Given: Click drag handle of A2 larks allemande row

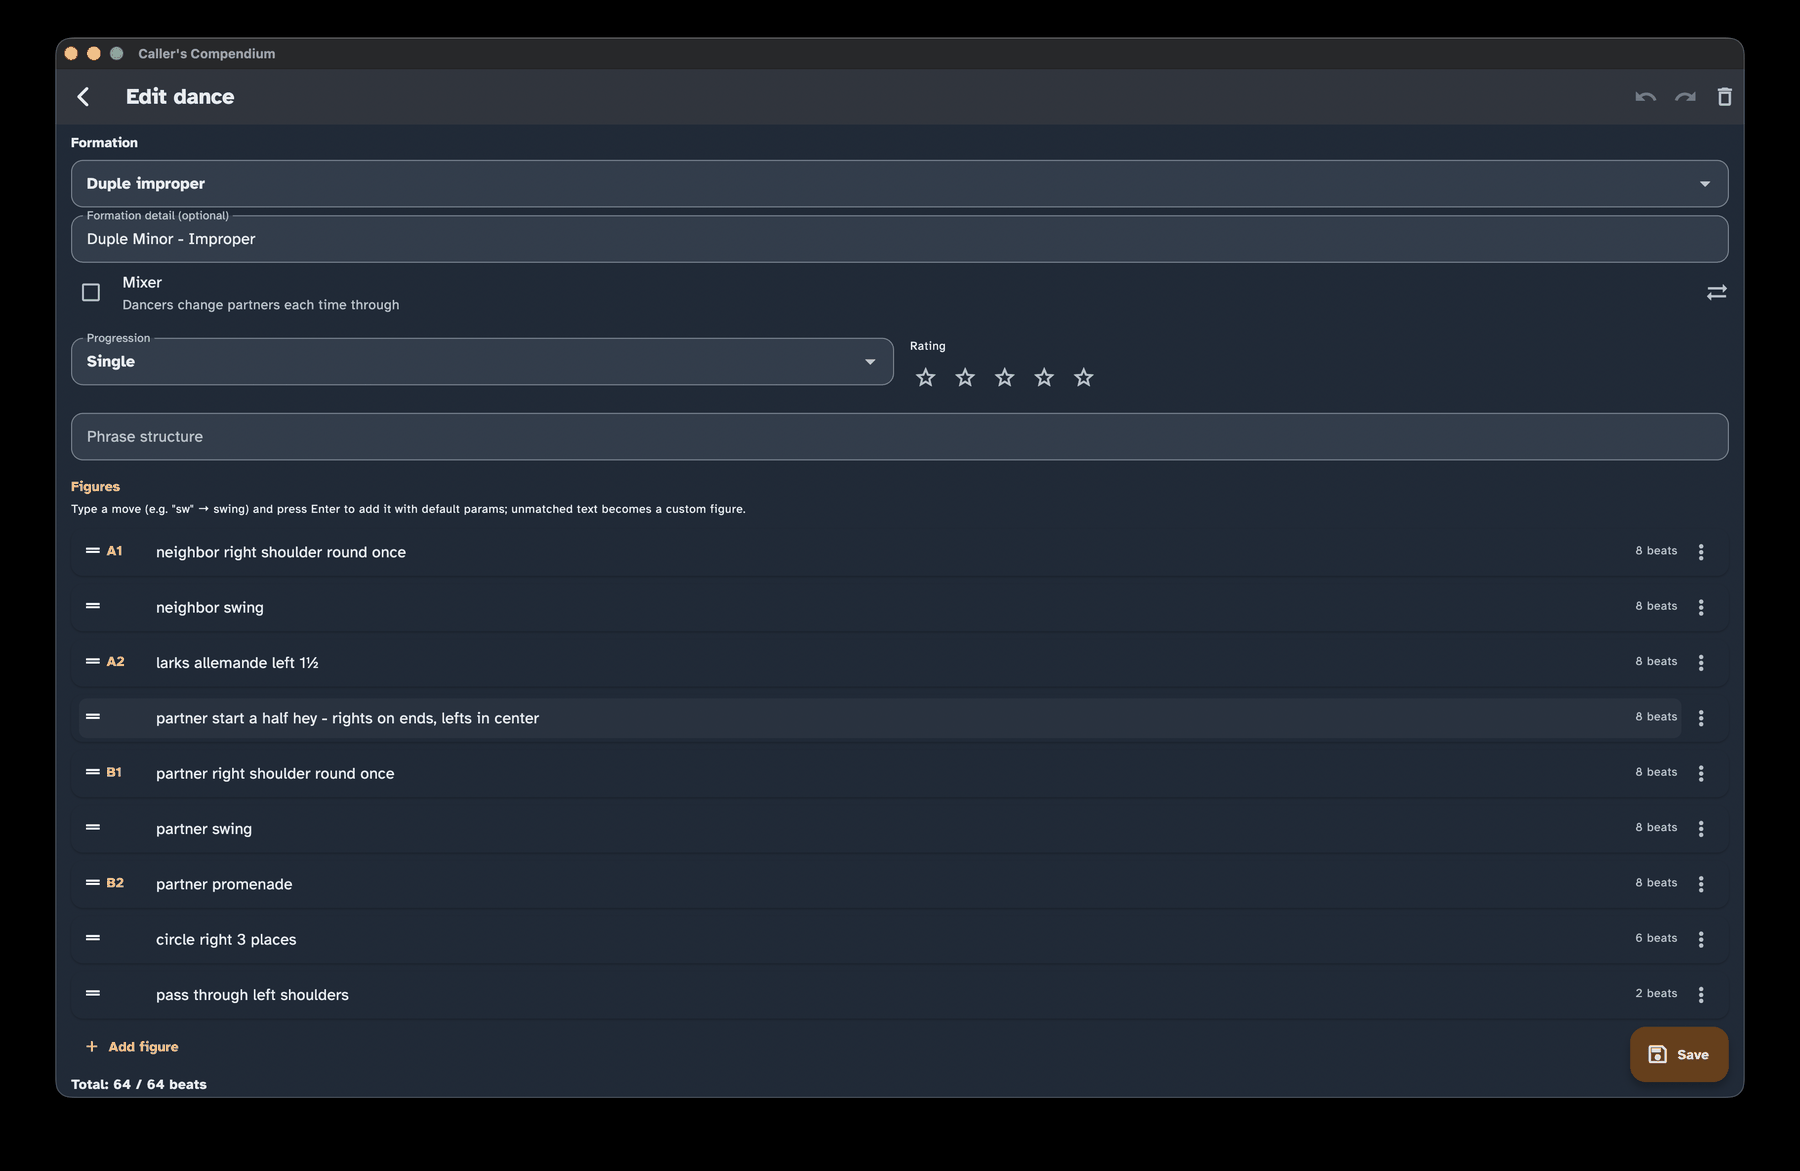Looking at the screenshot, I should coord(93,661).
